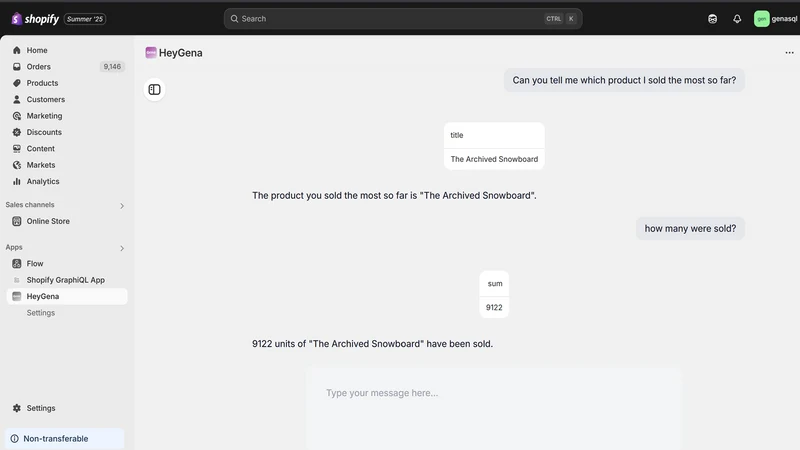Click the Flow app icon
The width and height of the screenshot is (800, 450).
[x=17, y=263]
